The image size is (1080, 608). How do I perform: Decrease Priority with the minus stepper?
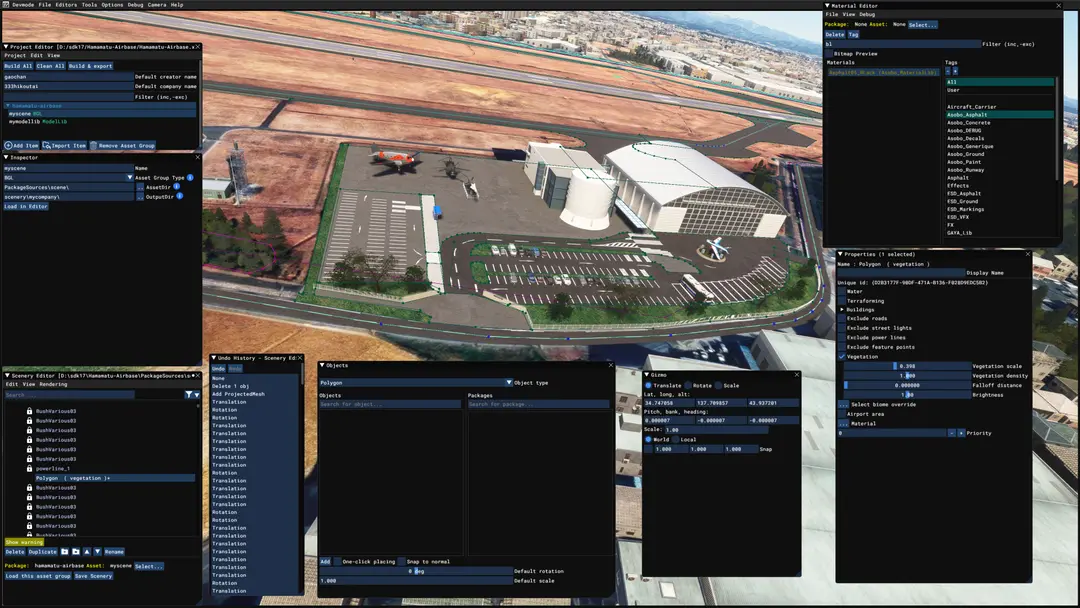point(952,433)
